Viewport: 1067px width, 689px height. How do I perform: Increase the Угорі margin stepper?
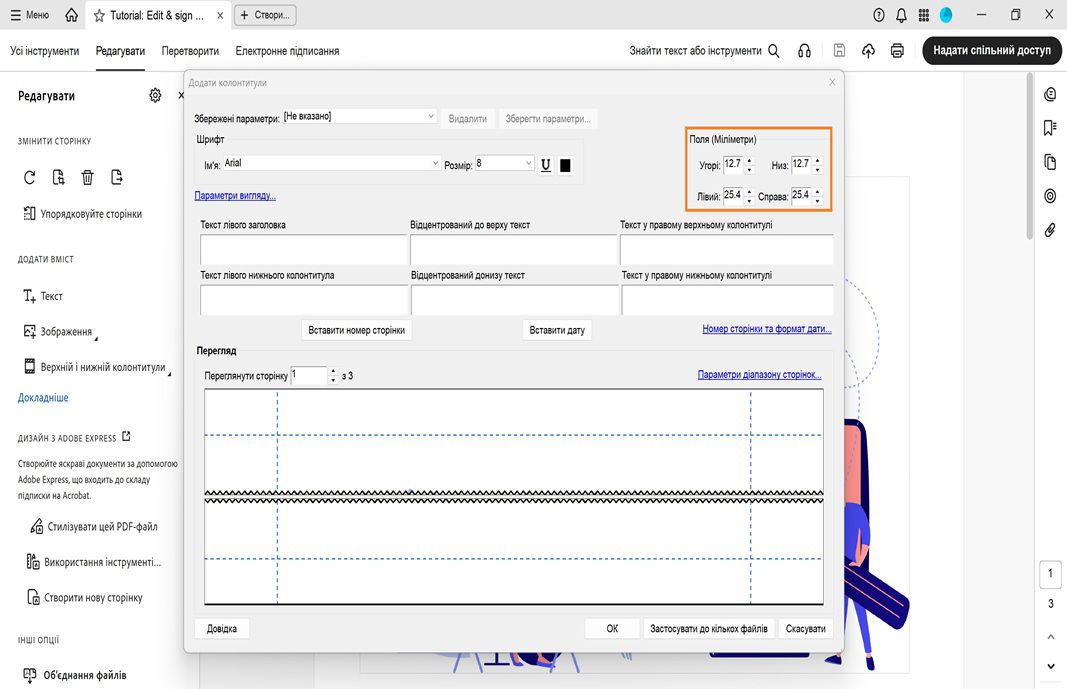click(x=750, y=161)
